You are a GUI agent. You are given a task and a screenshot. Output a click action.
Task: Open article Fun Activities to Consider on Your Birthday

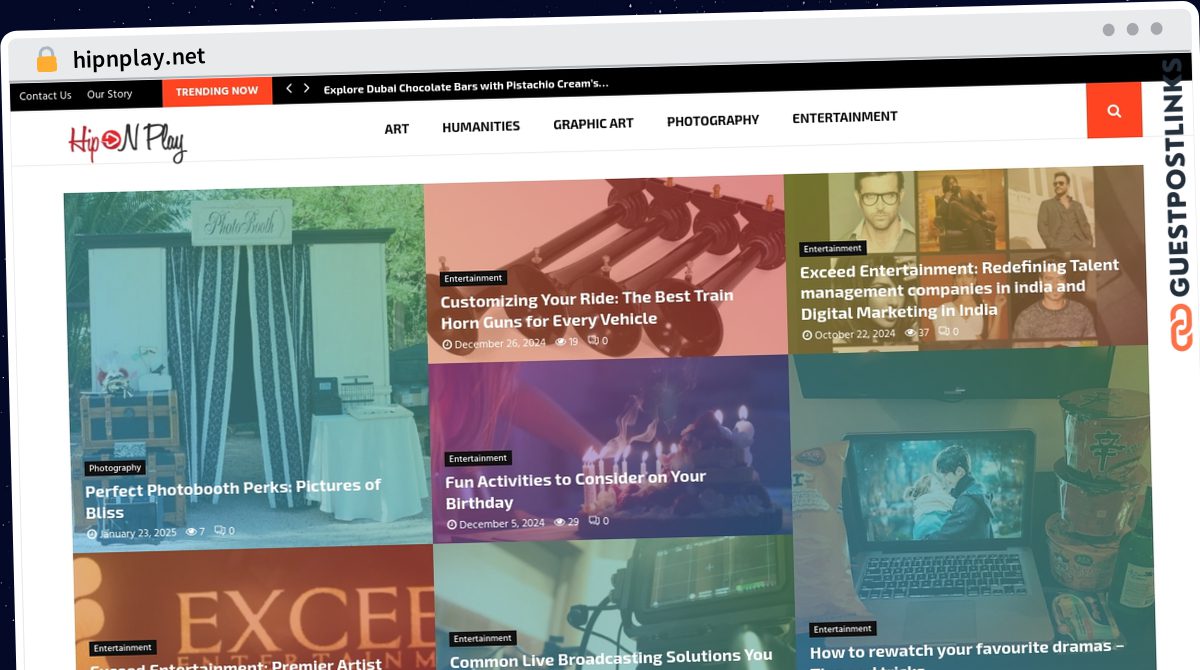[x=576, y=490]
